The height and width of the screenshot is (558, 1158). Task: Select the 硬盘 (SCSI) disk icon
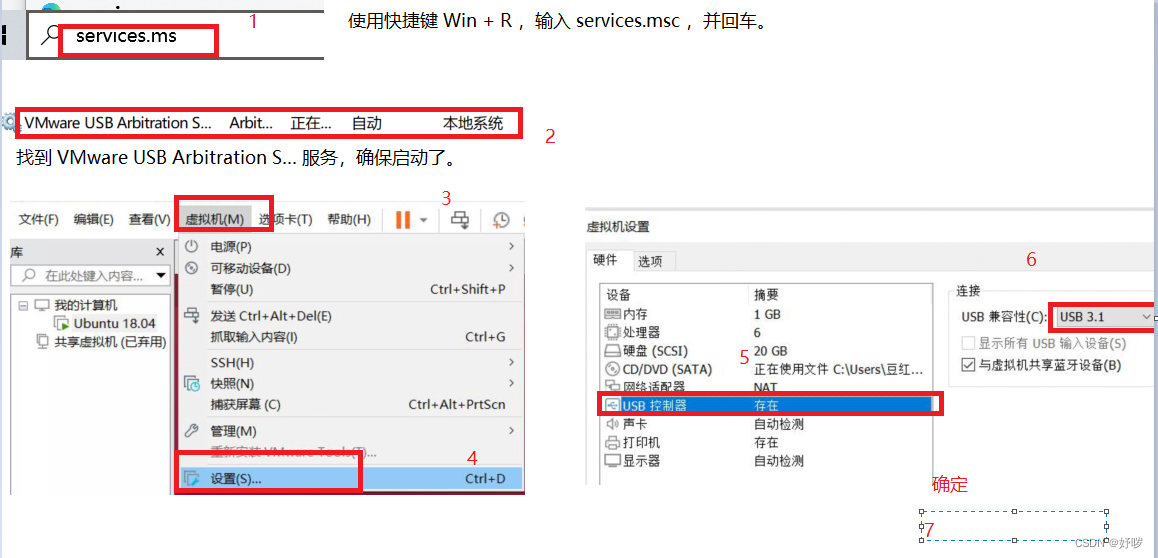[x=613, y=351]
